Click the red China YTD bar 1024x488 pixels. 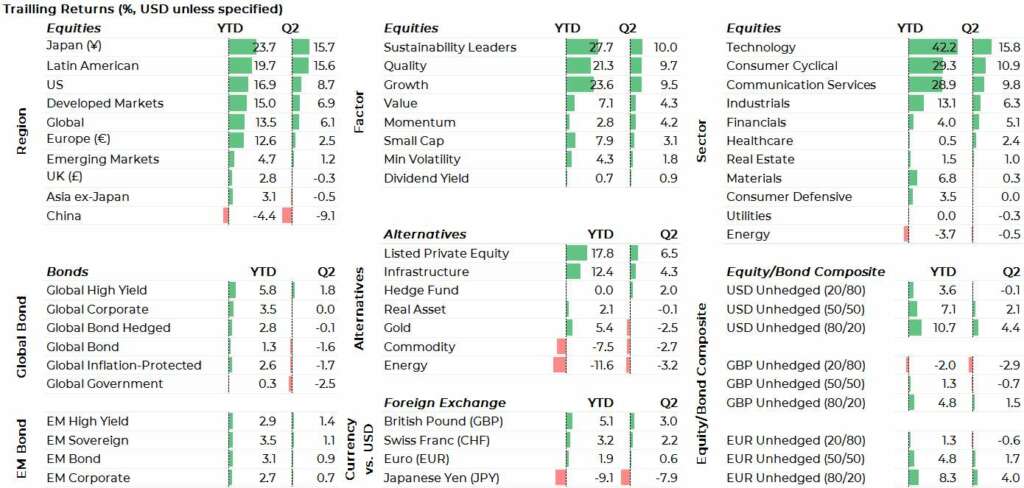[226, 215]
